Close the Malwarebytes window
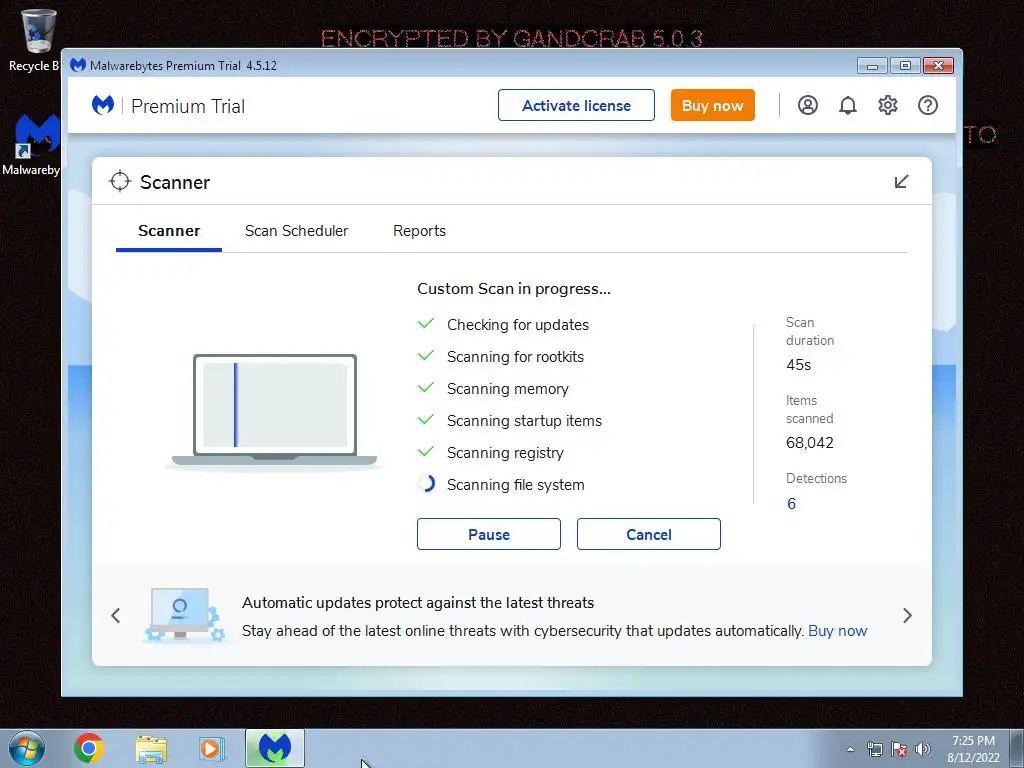This screenshot has height=768, width=1024. coord(938,65)
